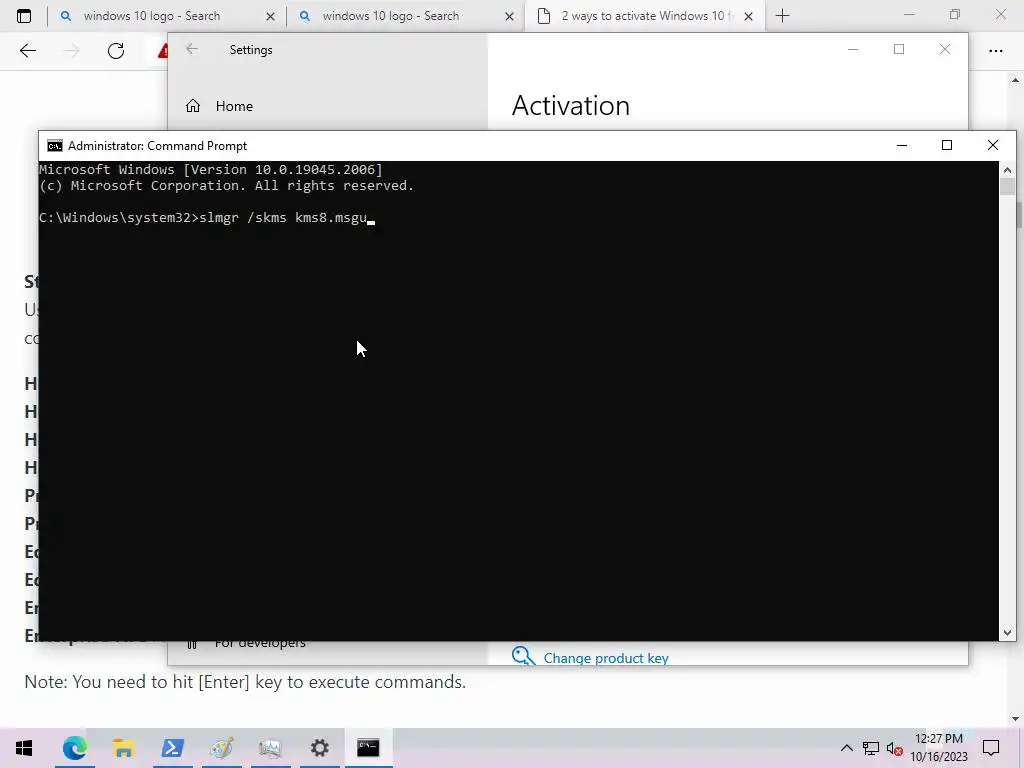Minimize the Command Prompt window
The image size is (1024, 768).
pos(902,146)
